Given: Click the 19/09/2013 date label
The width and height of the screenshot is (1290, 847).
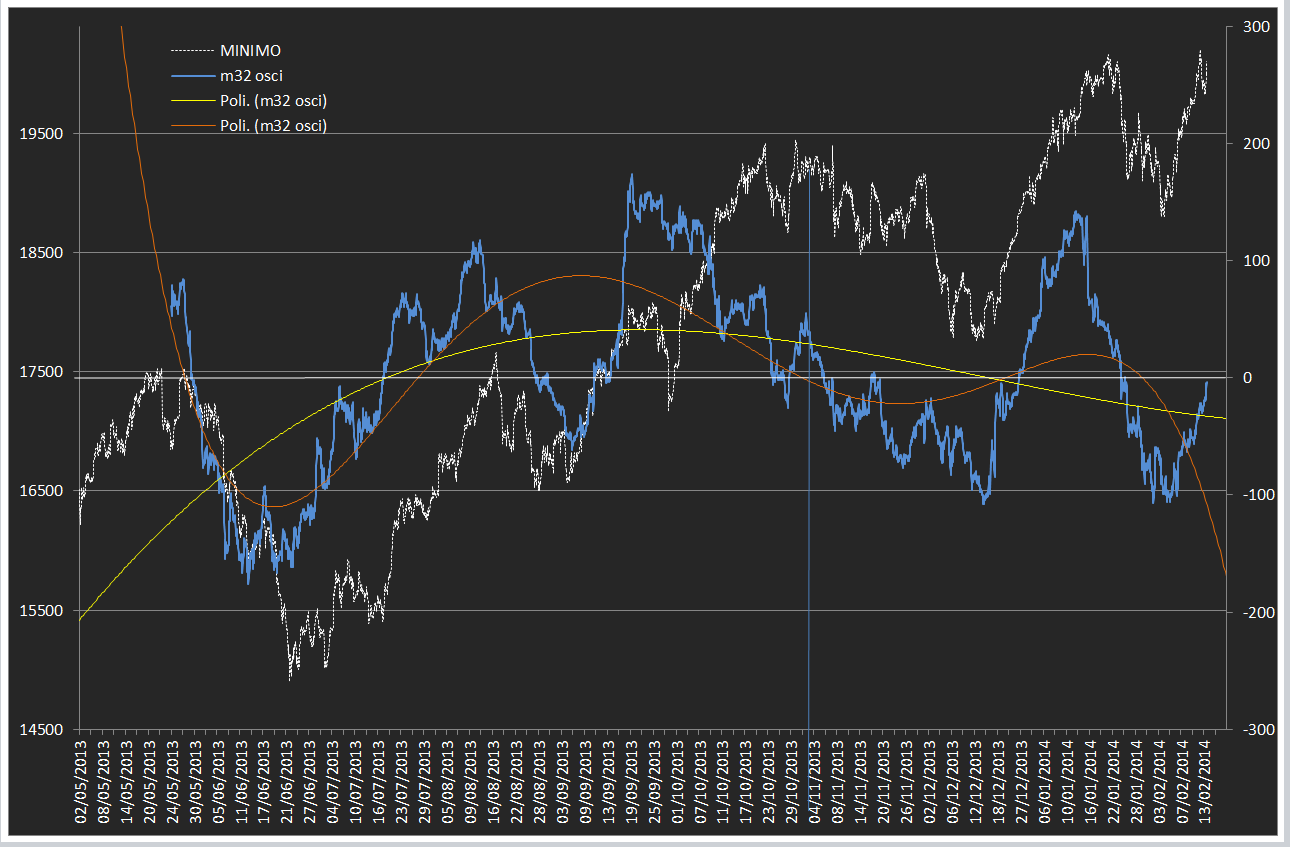Looking at the screenshot, I should (632, 782).
